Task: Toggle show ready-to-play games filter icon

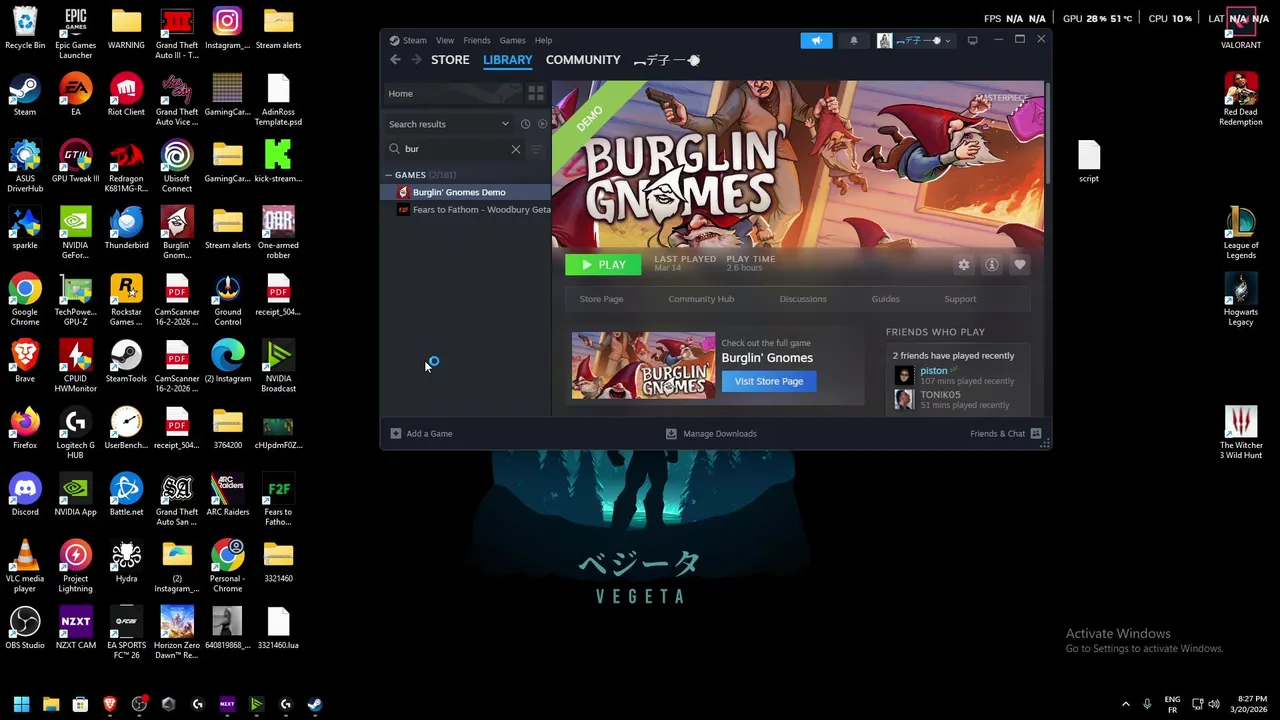Action: coord(542,124)
